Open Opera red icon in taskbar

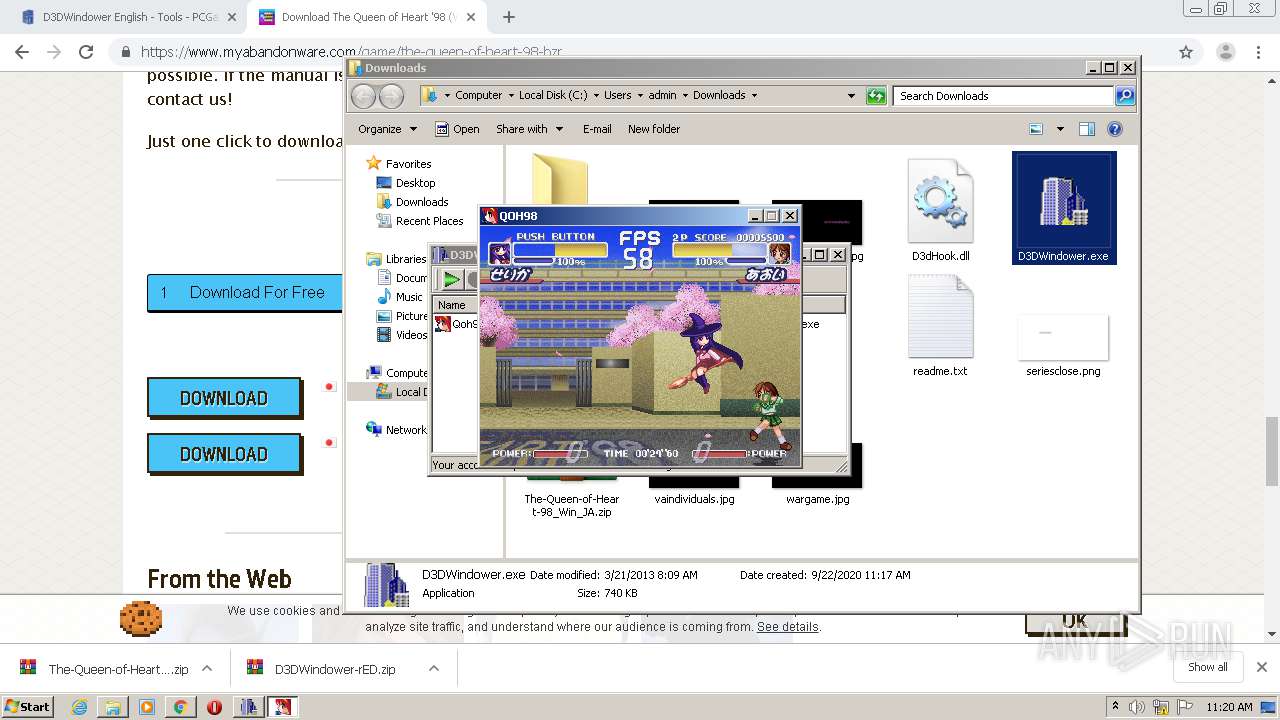pyautogui.click(x=214, y=707)
